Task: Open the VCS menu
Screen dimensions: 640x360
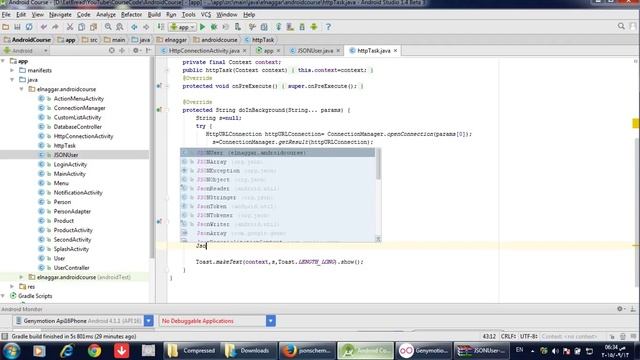Action: (x=206, y=15)
